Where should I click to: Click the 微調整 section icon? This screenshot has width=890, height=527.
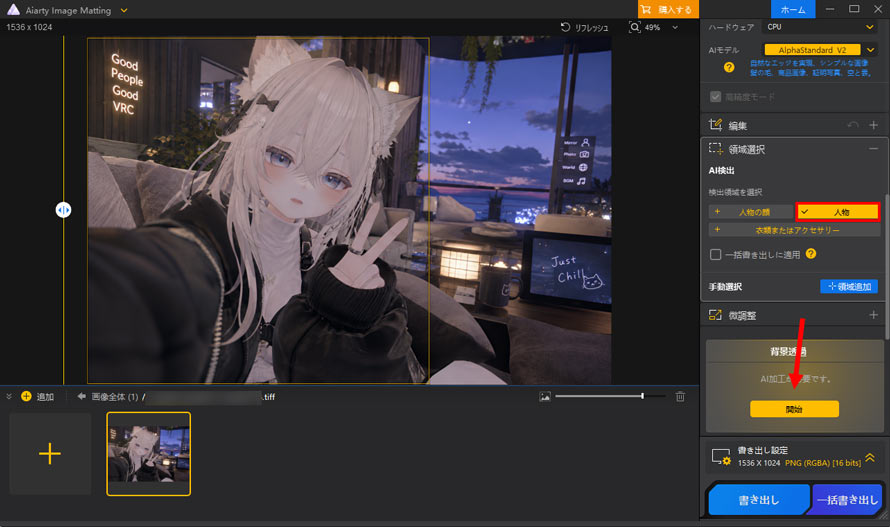[715, 315]
